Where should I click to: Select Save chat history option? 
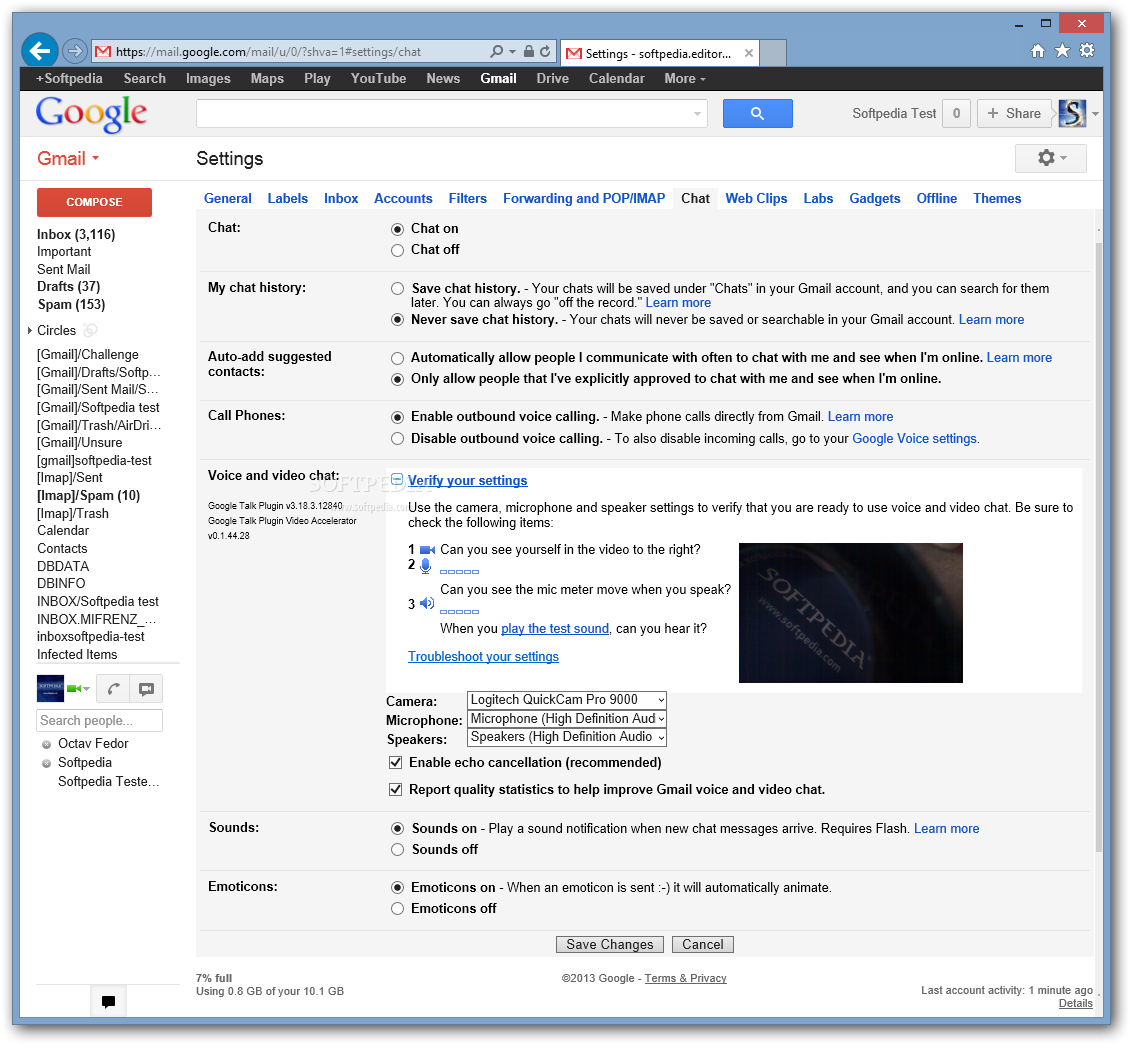tap(397, 288)
